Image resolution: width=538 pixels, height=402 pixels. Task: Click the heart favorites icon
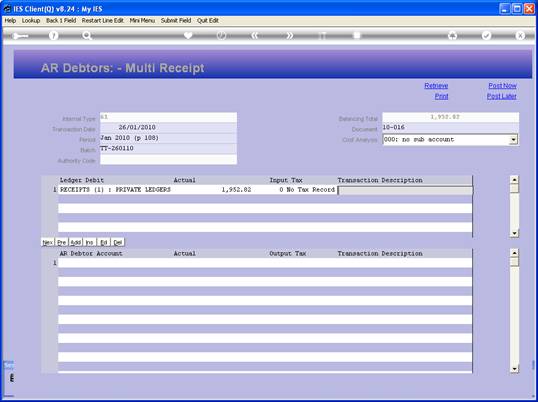188,35
